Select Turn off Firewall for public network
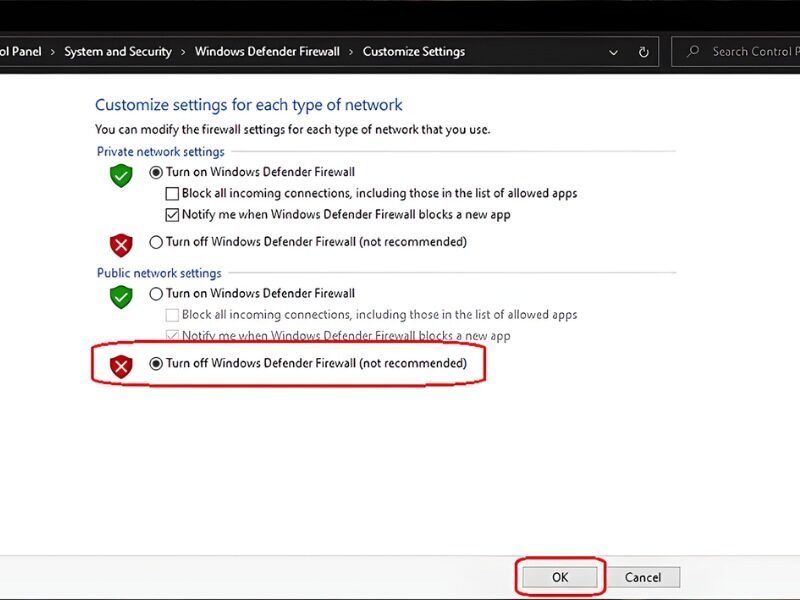This screenshot has width=800, height=600. 156,364
